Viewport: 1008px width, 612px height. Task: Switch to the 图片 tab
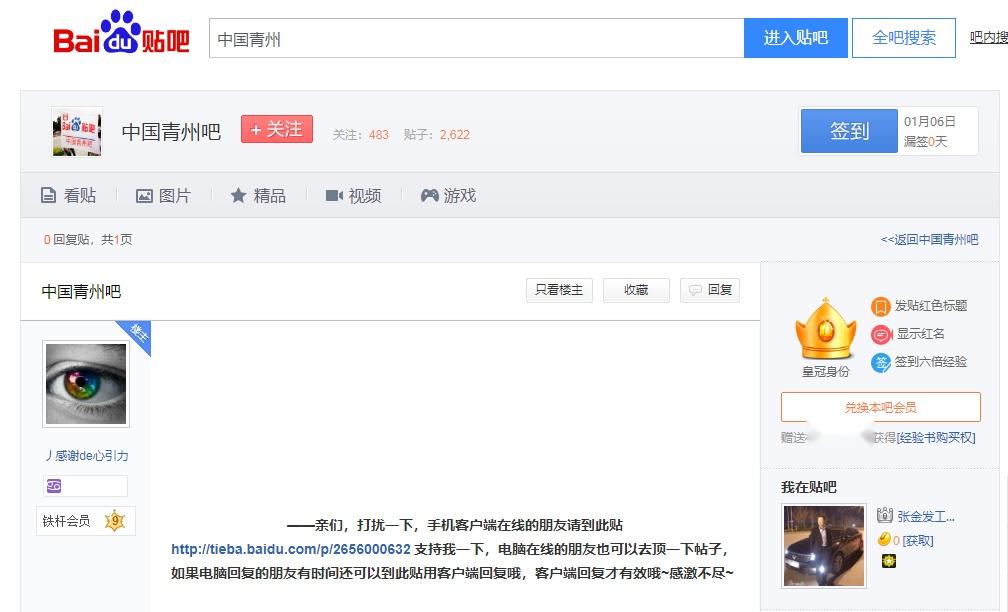163,196
